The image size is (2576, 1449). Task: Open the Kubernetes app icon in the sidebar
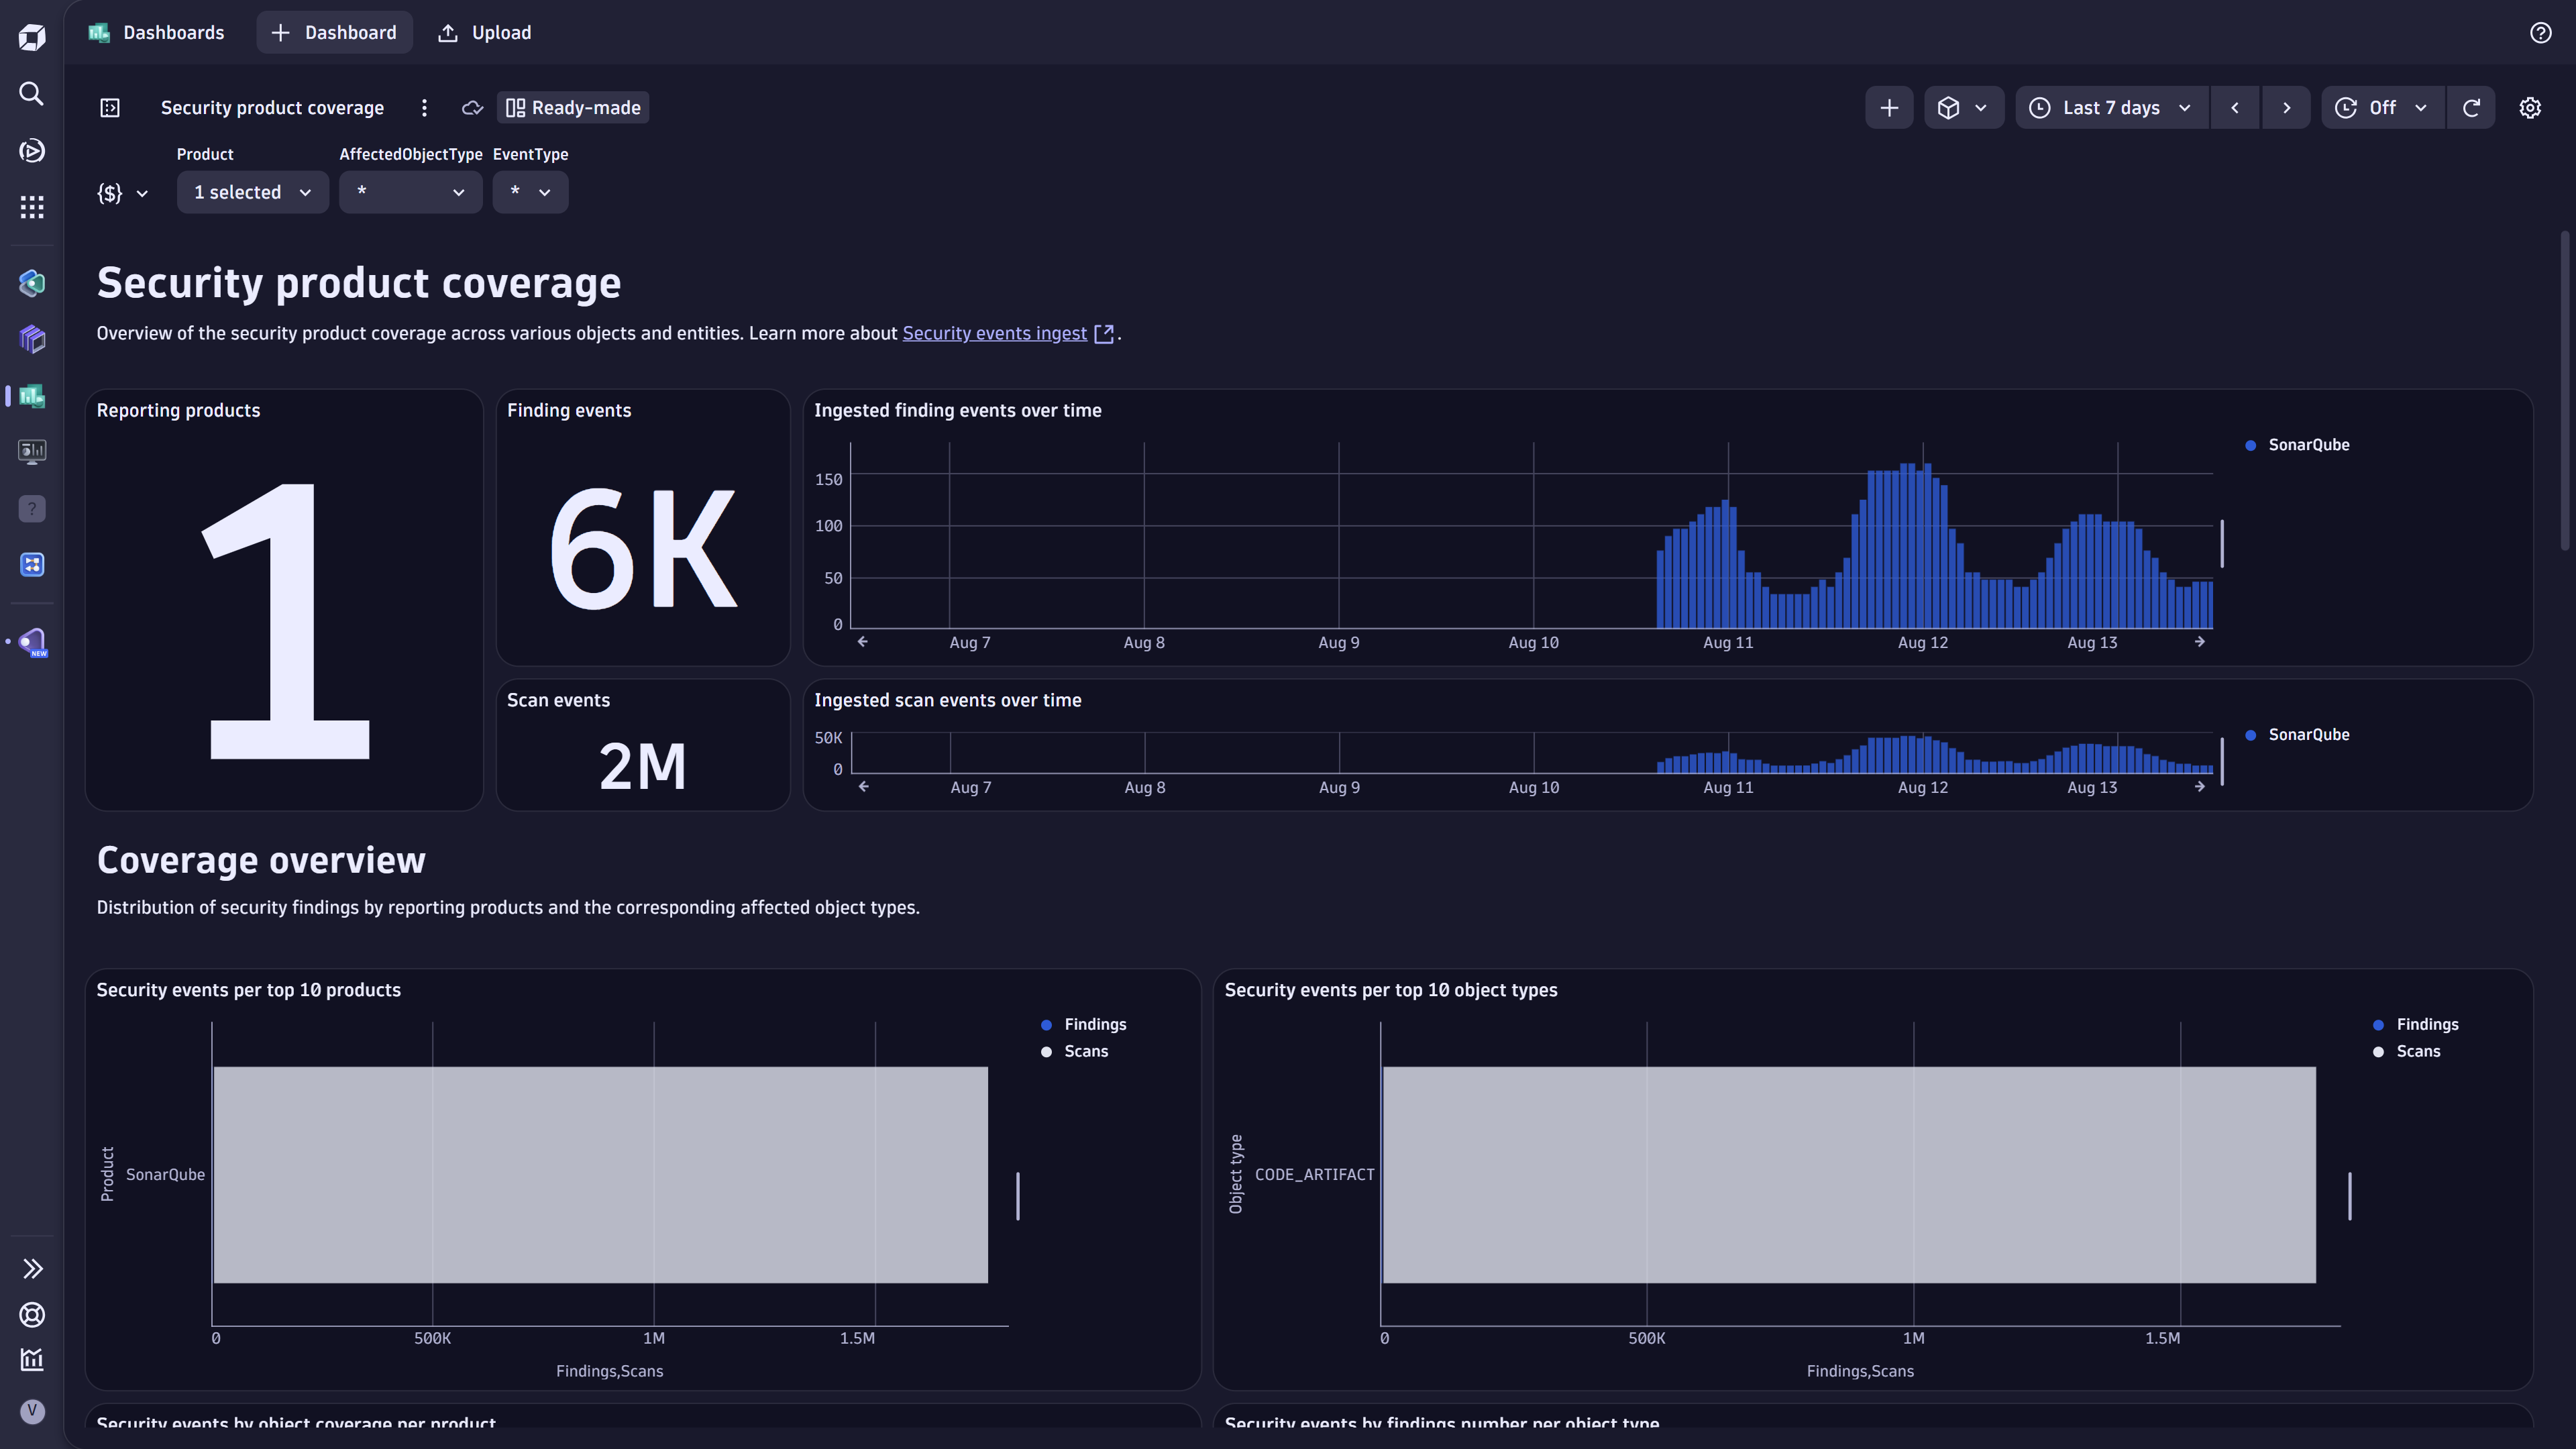tap(31, 339)
